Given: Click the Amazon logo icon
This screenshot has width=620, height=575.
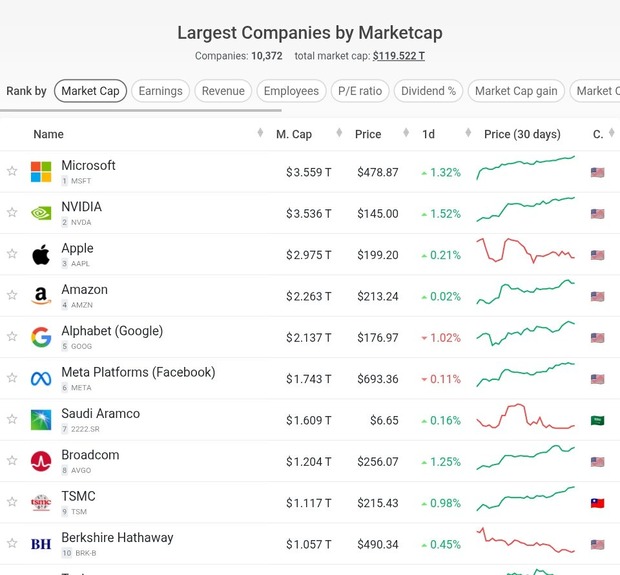Looking at the screenshot, I should click(x=41, y=296).
